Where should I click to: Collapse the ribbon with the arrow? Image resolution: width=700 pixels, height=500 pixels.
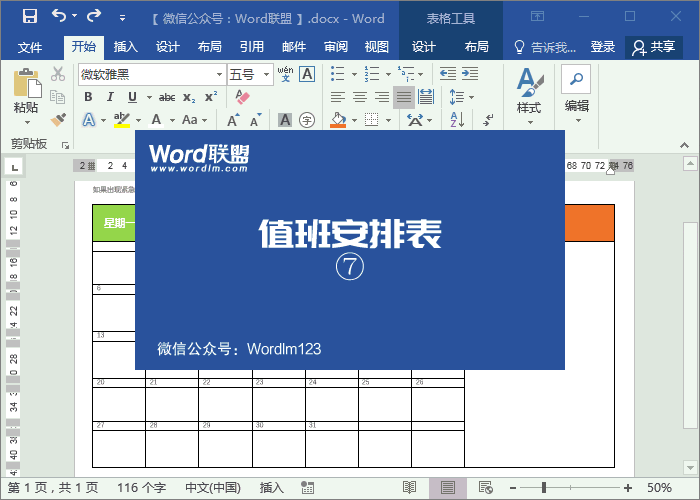(684, 145)
